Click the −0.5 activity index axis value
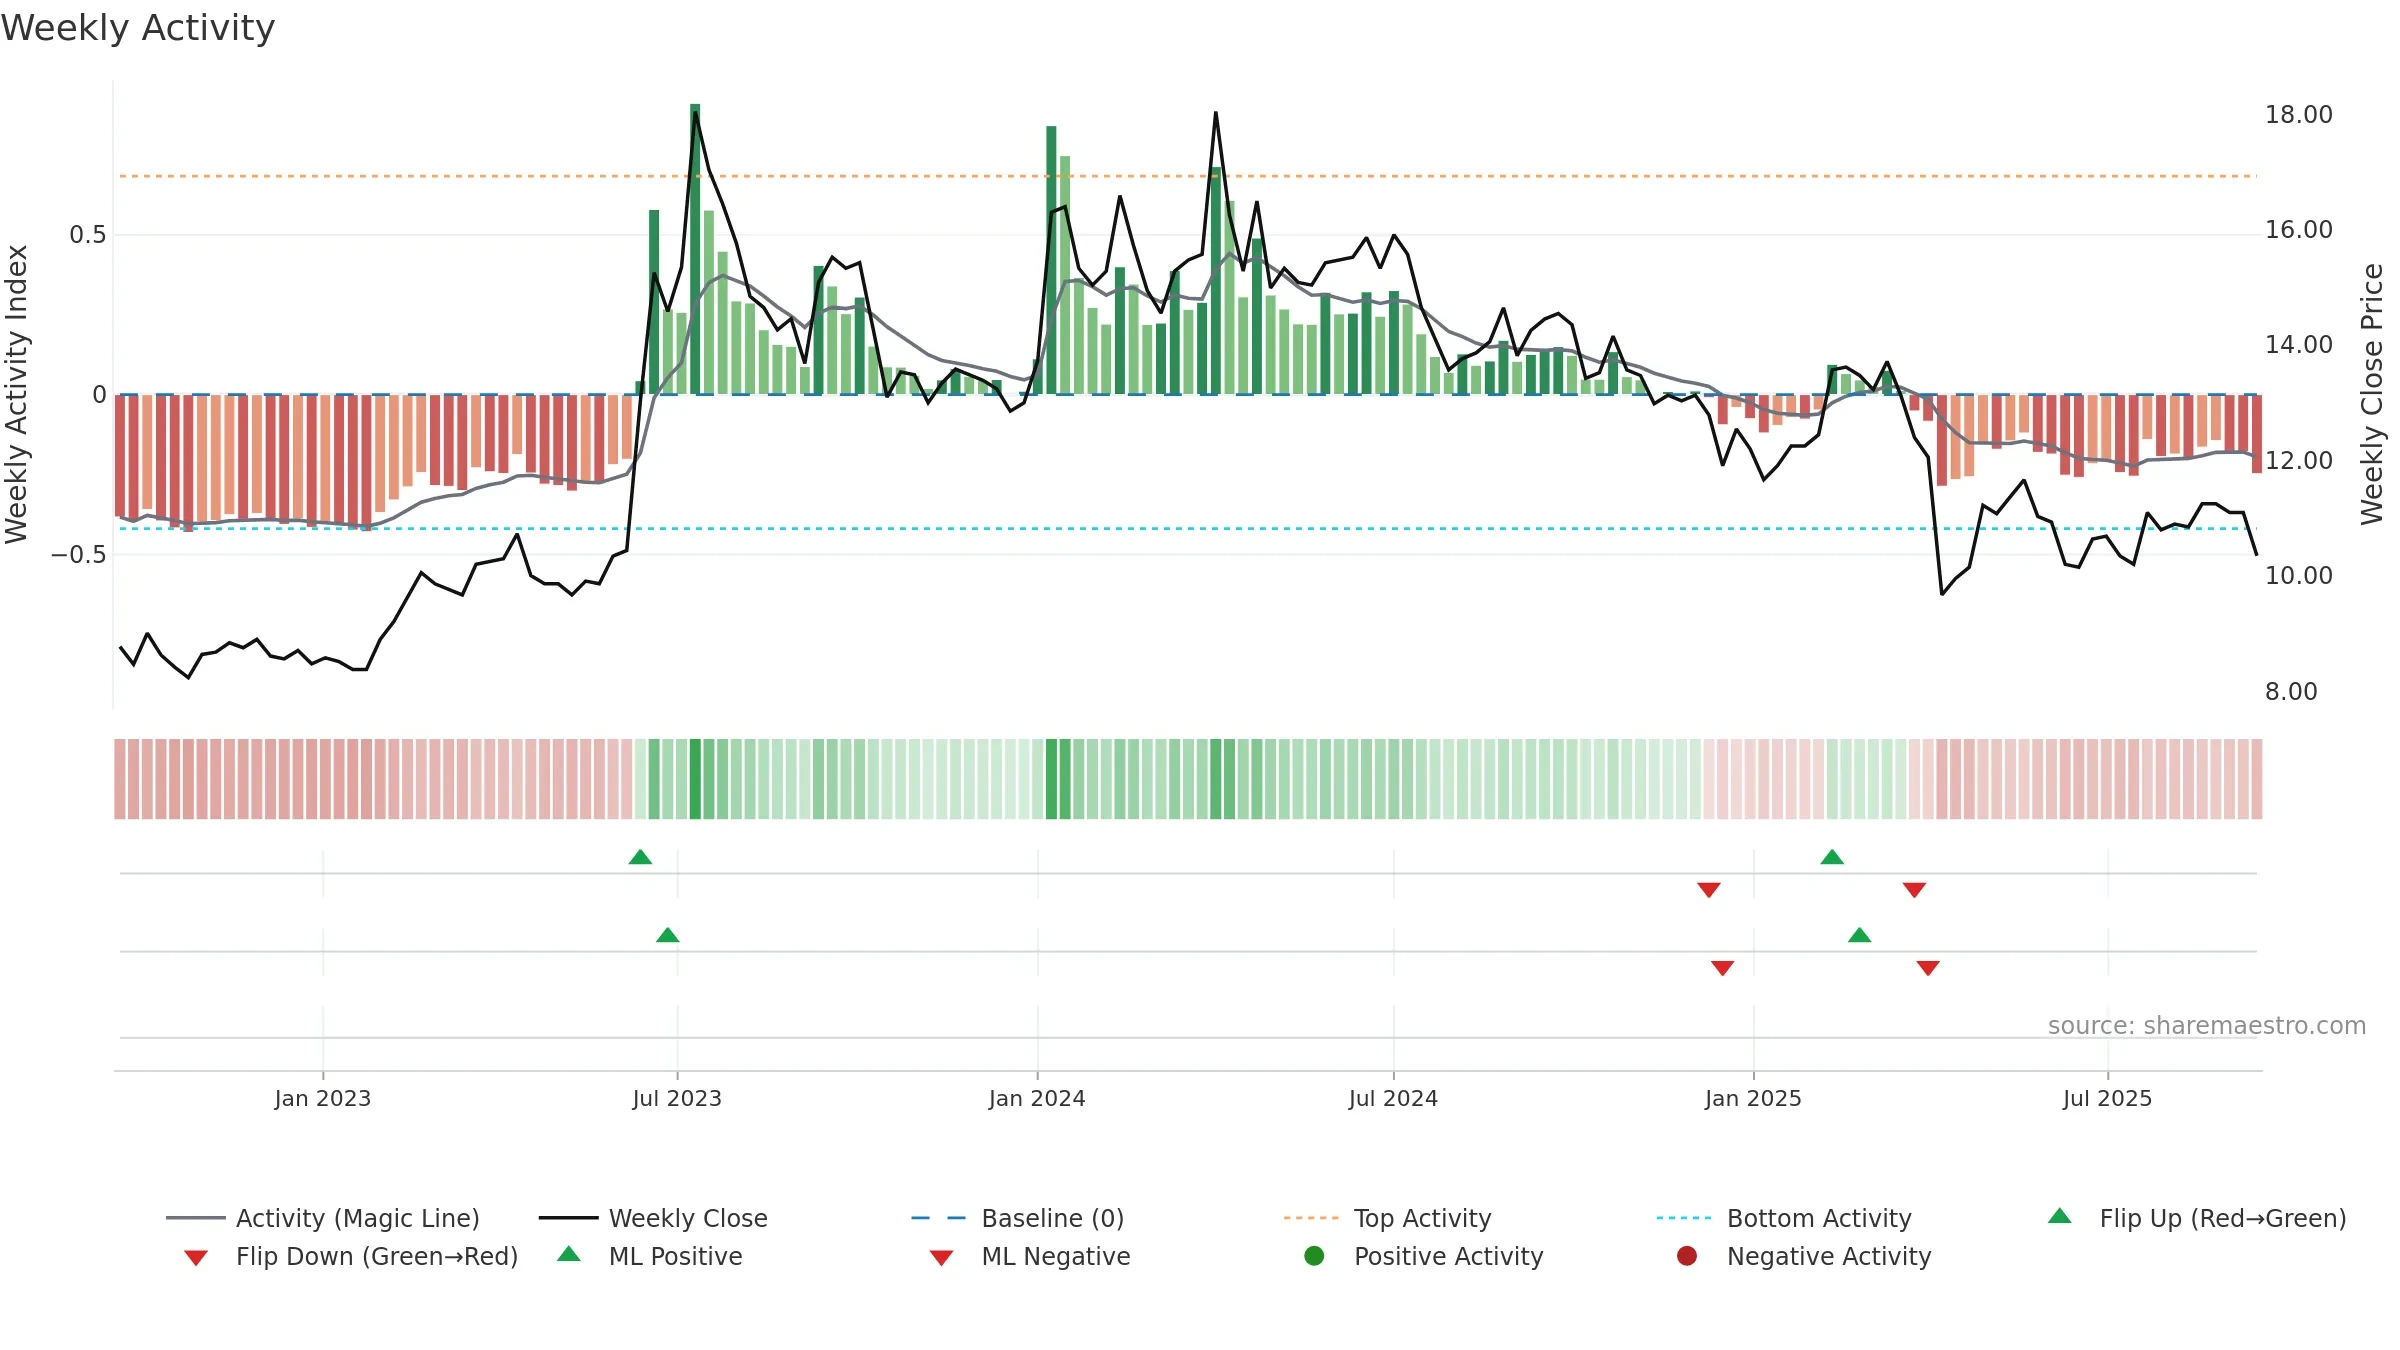Viewport: 2400px width, 1350px height. [x=79, y=554]
